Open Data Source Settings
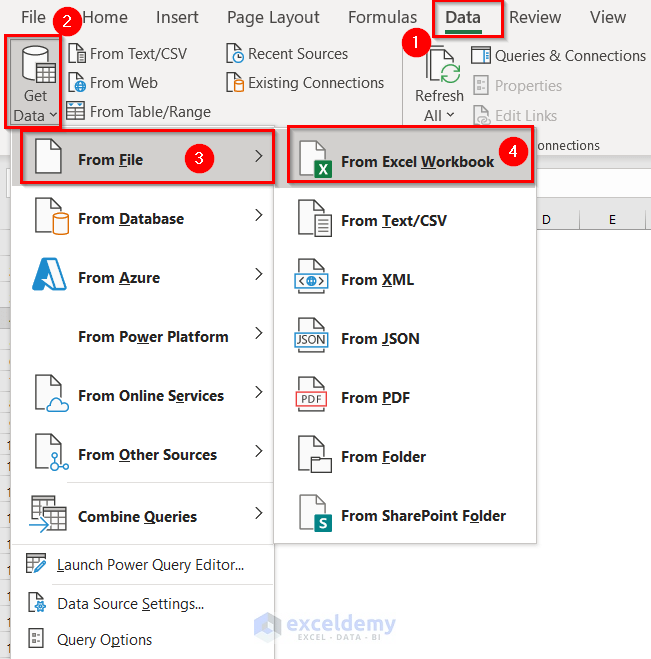Viewport: 651px width, 659px height. 143,604
